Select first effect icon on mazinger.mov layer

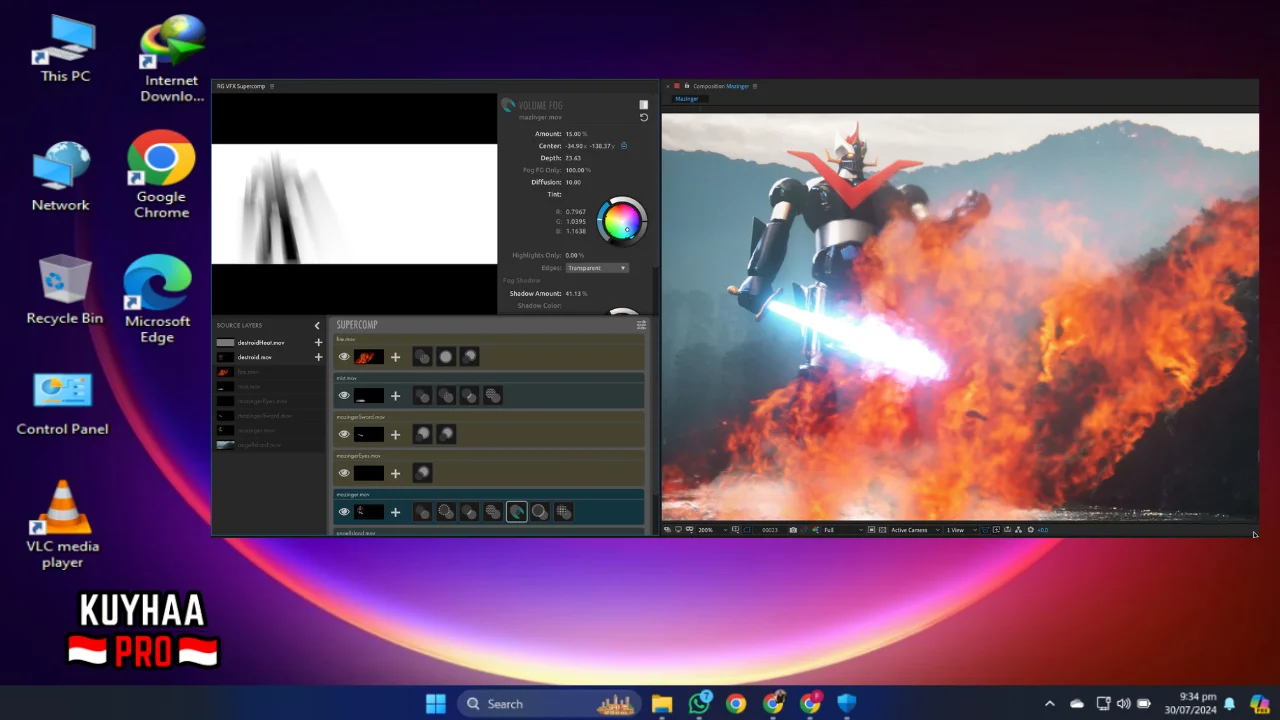pyautogui.click(x=422, y=512)
